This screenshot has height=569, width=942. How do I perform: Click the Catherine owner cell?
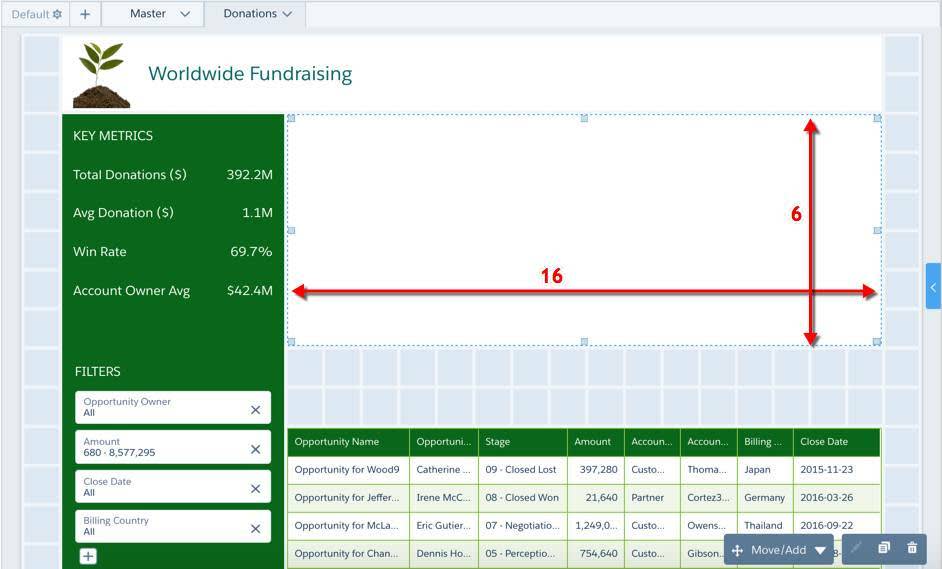click(444, 470)
